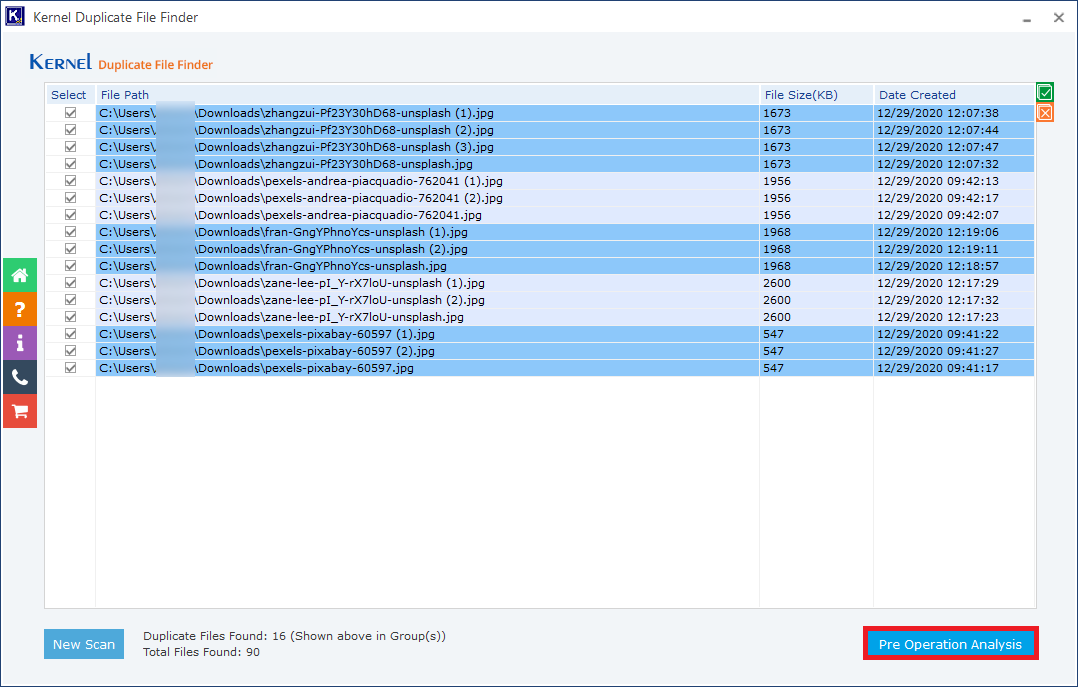Click the Kernel app icon in title bar
Viewport: 1078px width, 687px height.
[14, 17]
